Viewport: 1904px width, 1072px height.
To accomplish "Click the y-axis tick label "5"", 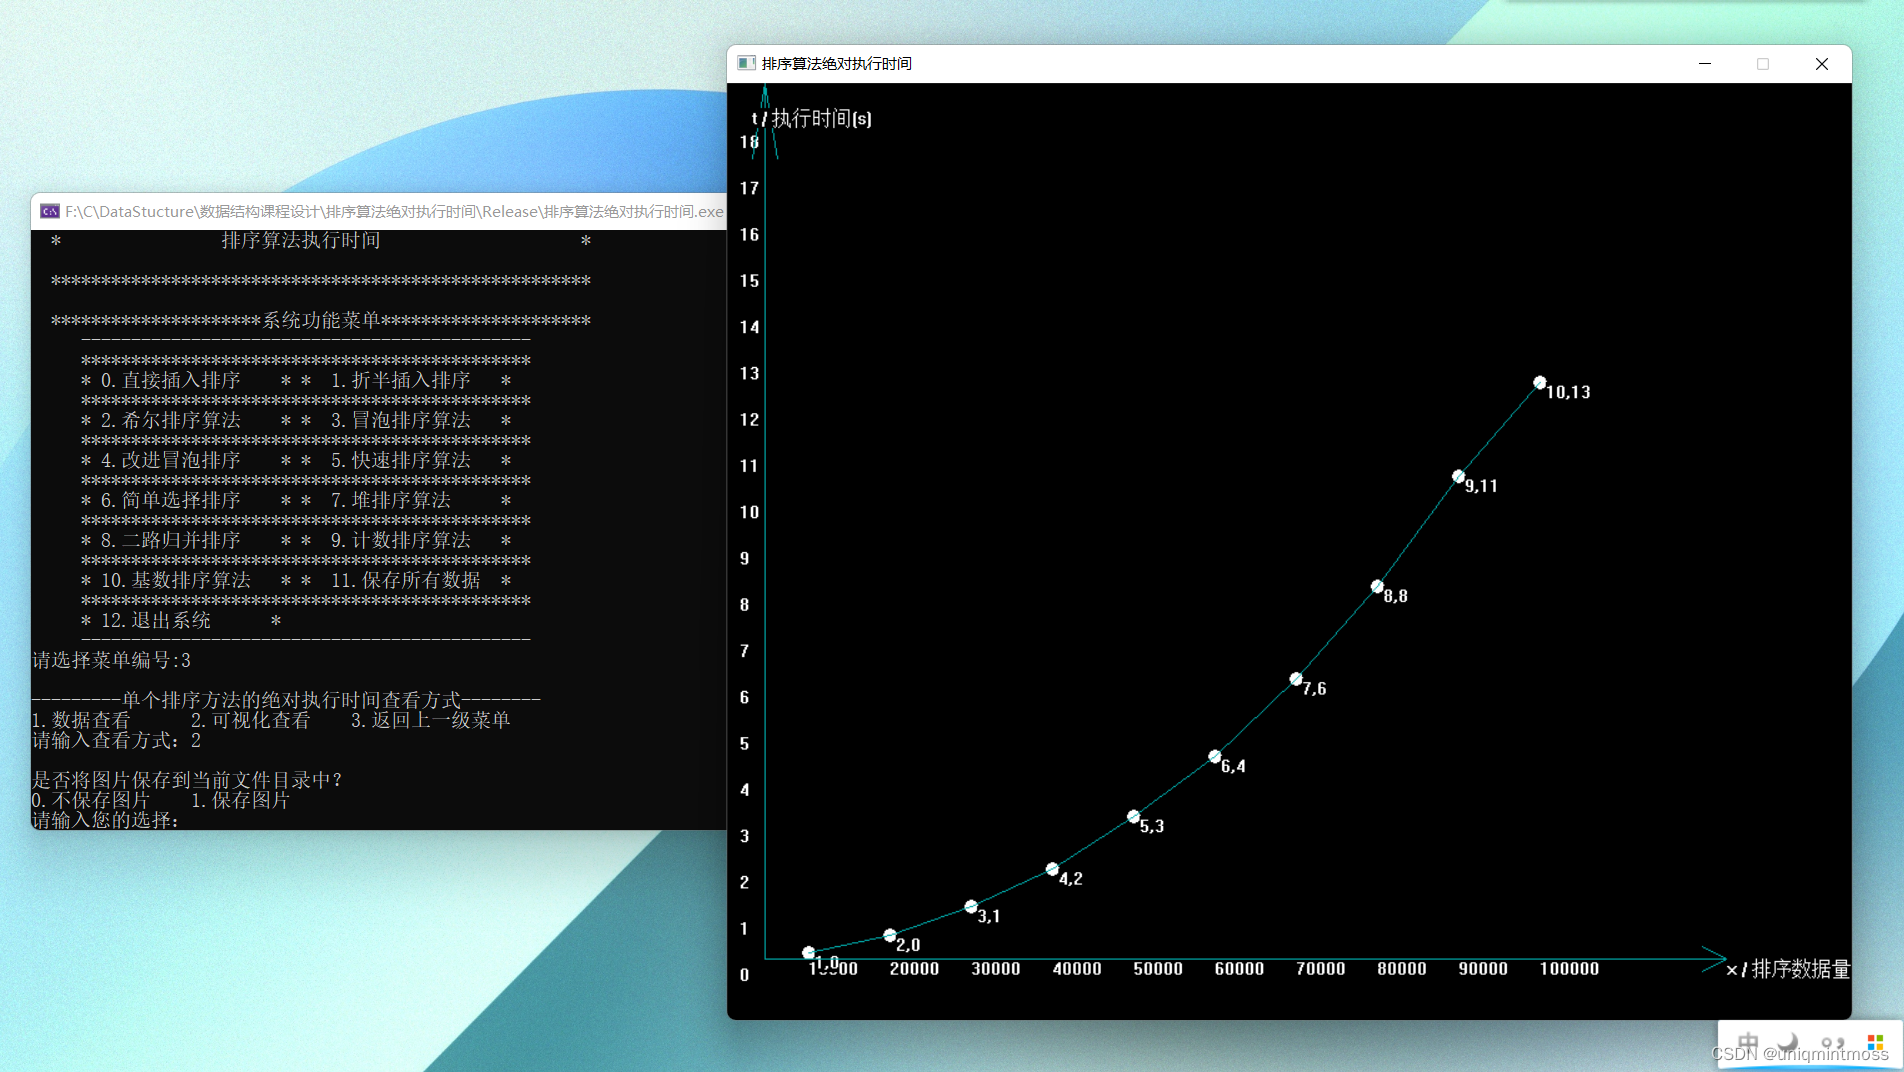I will (744, 744).
